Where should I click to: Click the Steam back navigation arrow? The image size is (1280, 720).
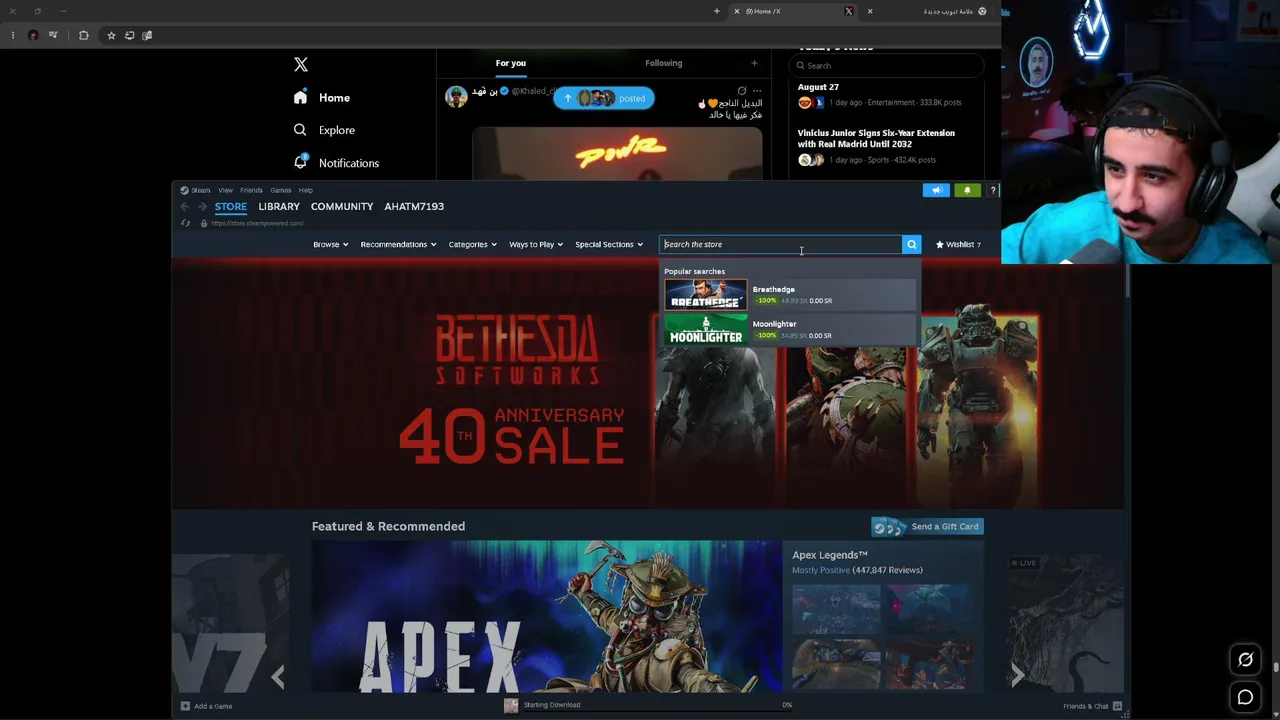click(x=185, y=206)
